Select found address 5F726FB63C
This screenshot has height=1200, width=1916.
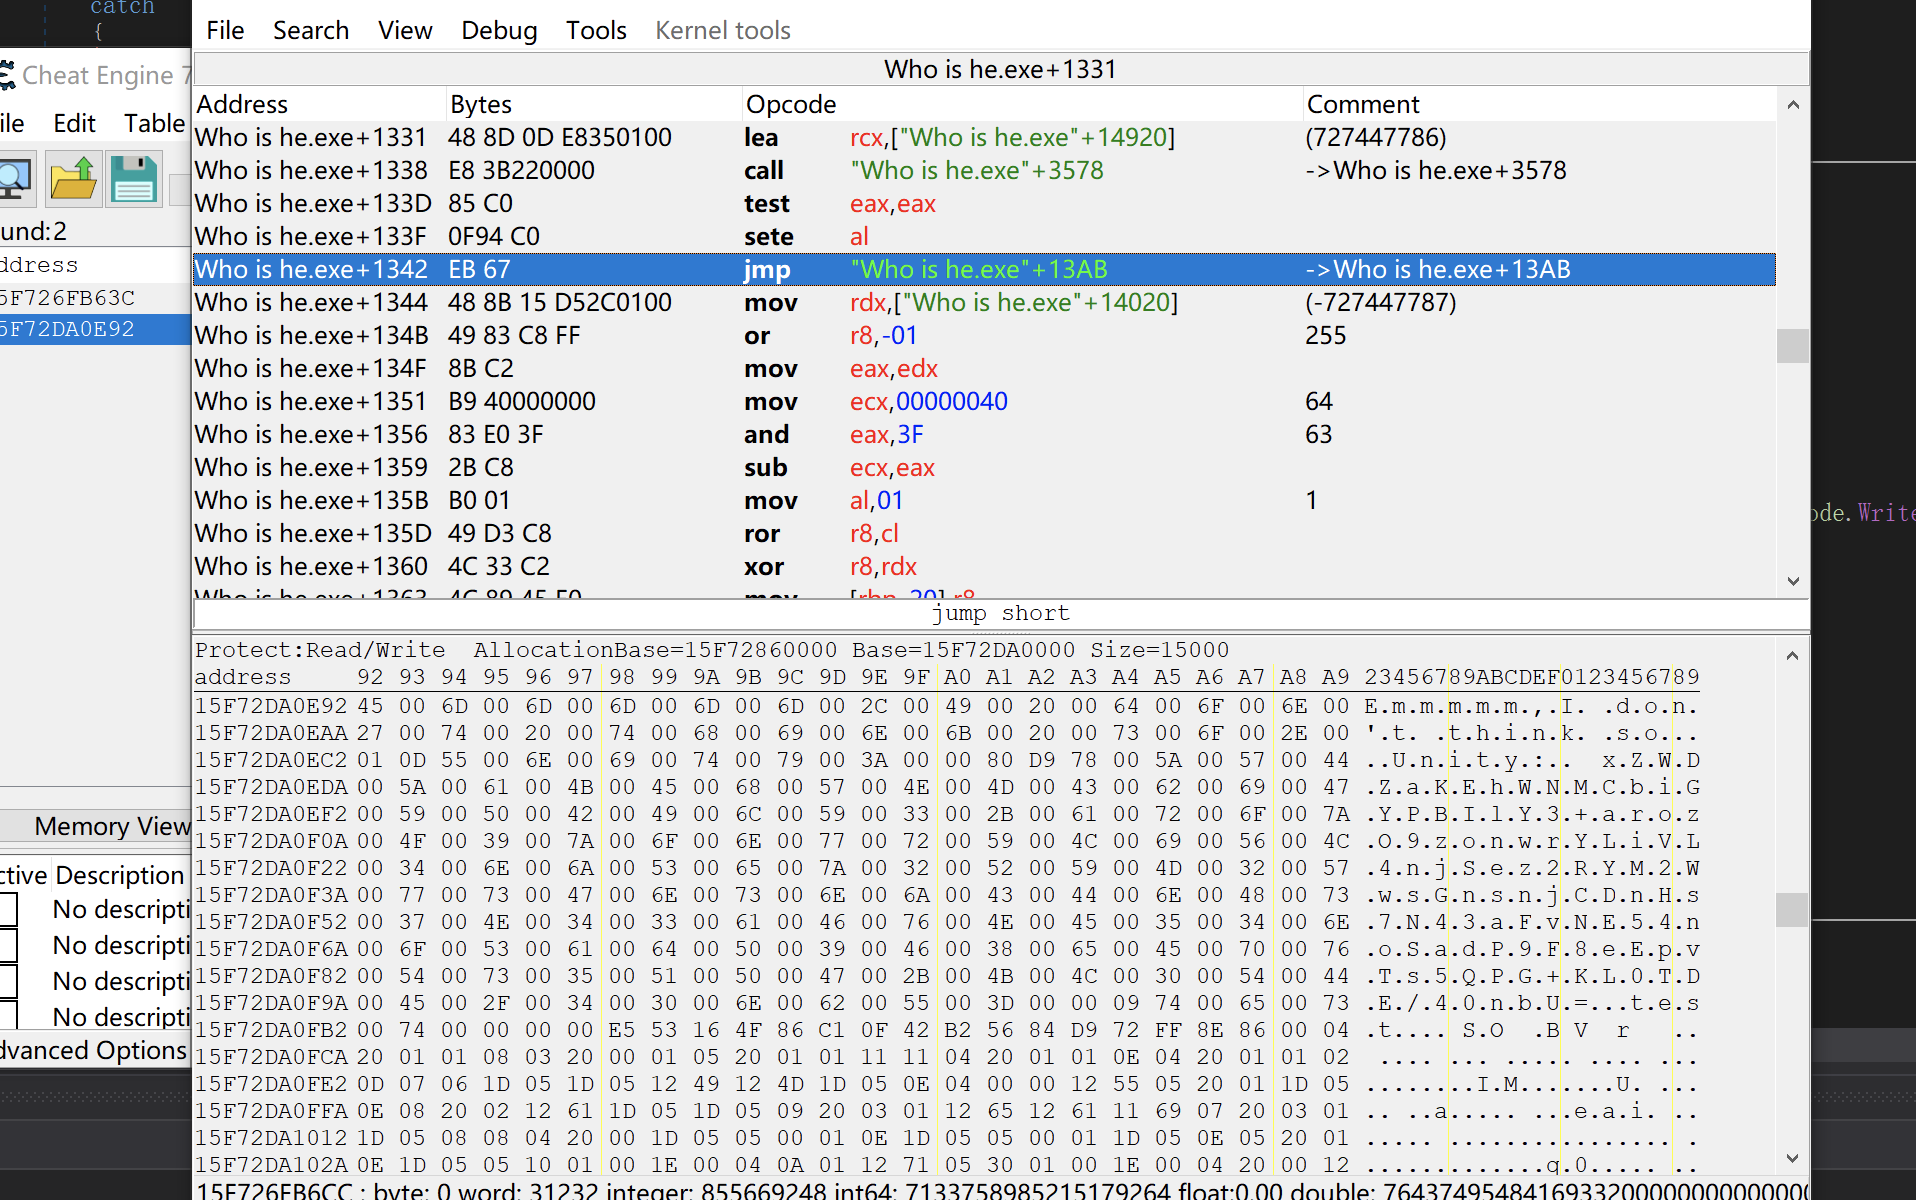[x=95, y=298]
